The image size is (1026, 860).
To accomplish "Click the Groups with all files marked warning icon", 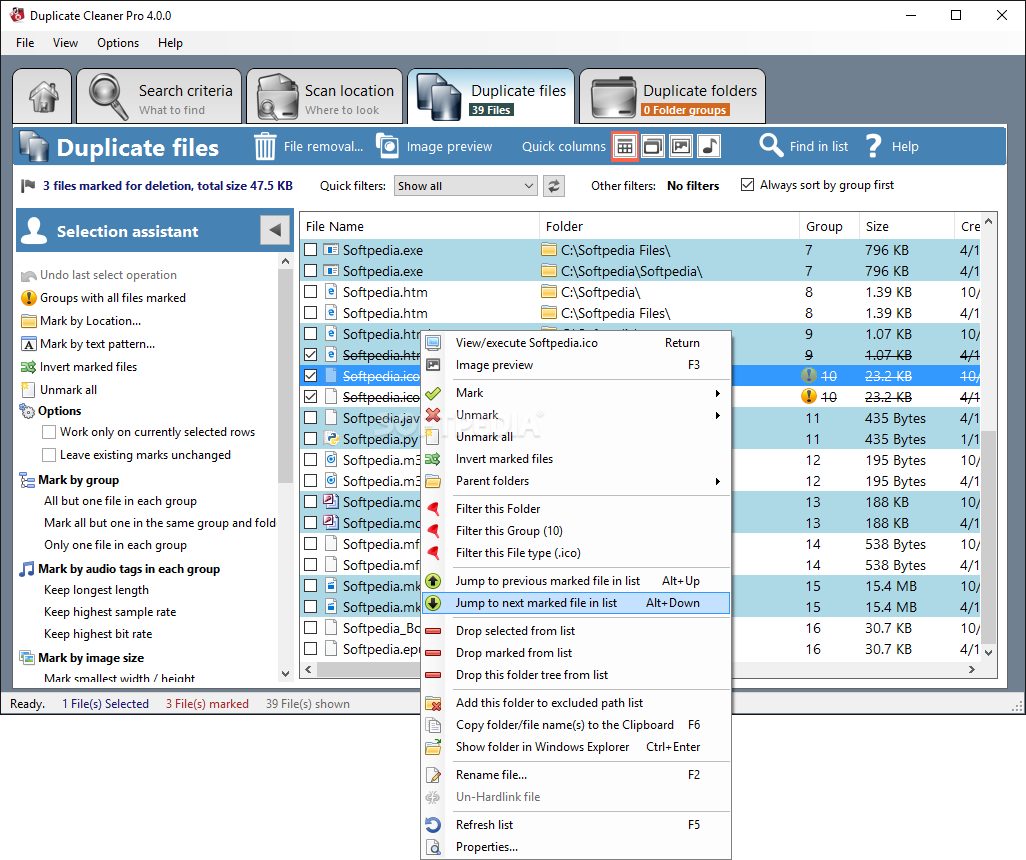I will 29,298.
